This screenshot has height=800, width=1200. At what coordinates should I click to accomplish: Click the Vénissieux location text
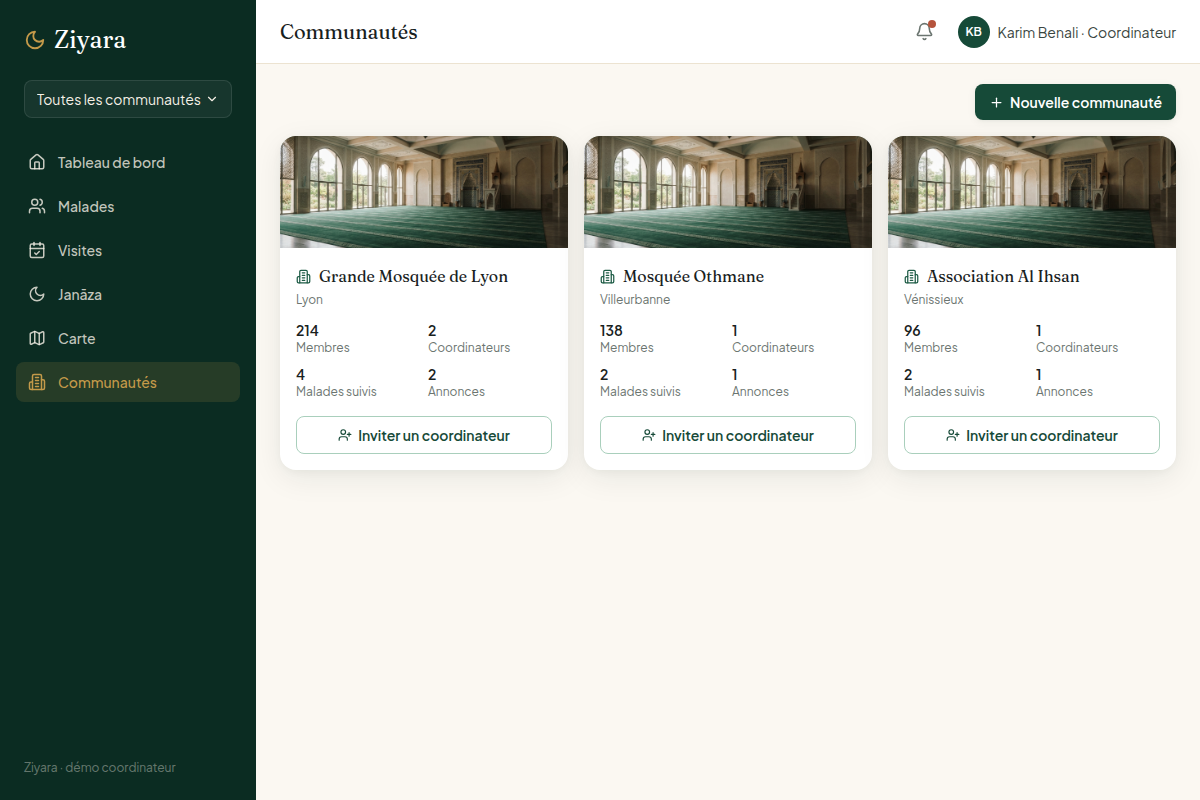pyautogui.click(x=934, y=299)
